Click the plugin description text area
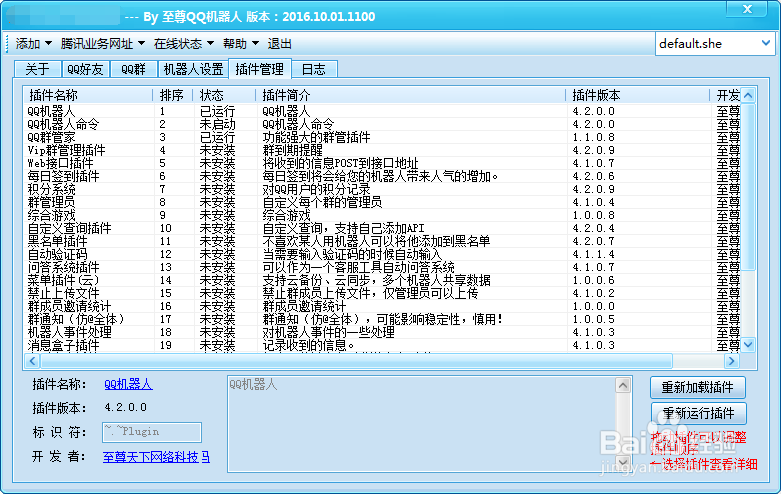Screen dimensions: 781x494 421,424
